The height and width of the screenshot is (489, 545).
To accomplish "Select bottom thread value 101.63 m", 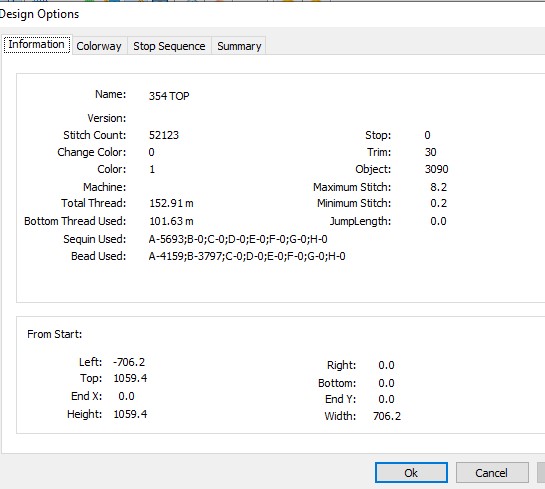I will tap(171, 221).
